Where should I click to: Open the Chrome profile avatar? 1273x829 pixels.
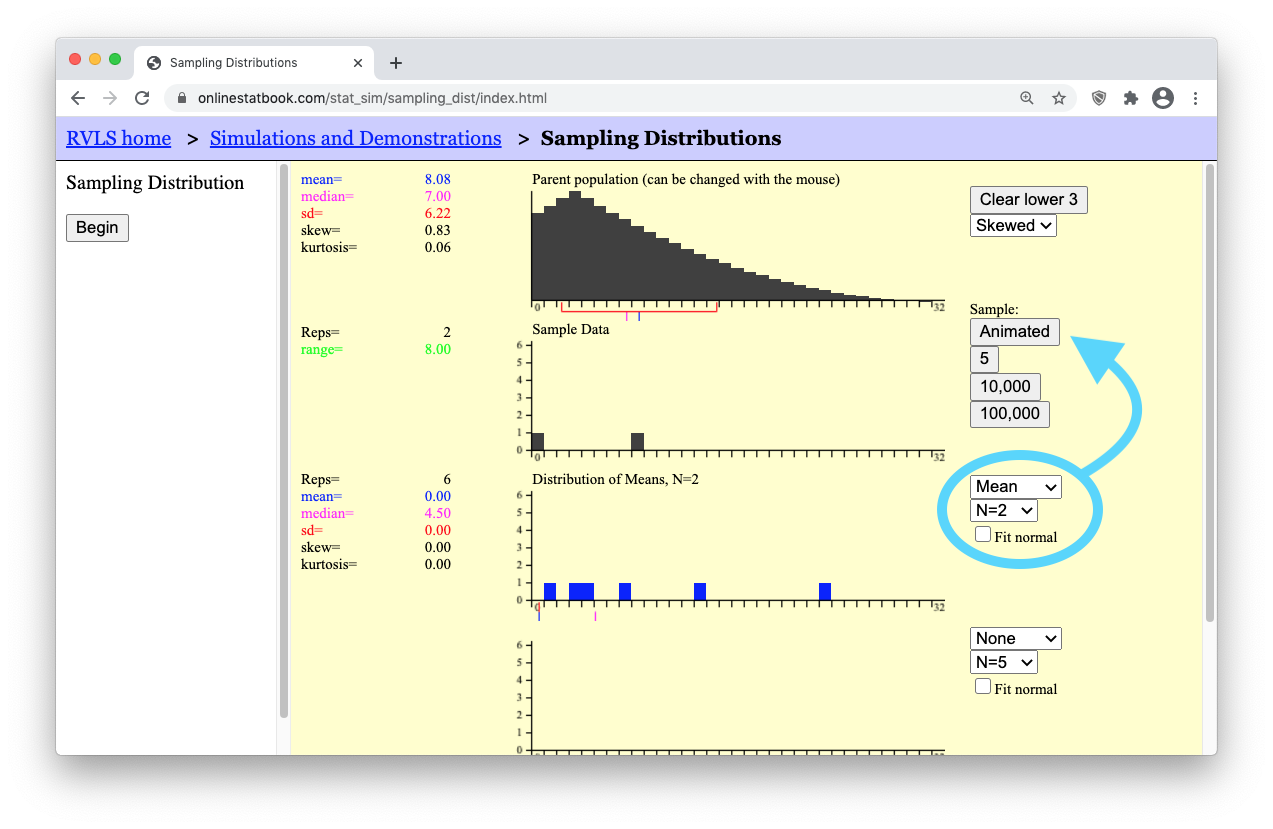(x=1162, y=98)
